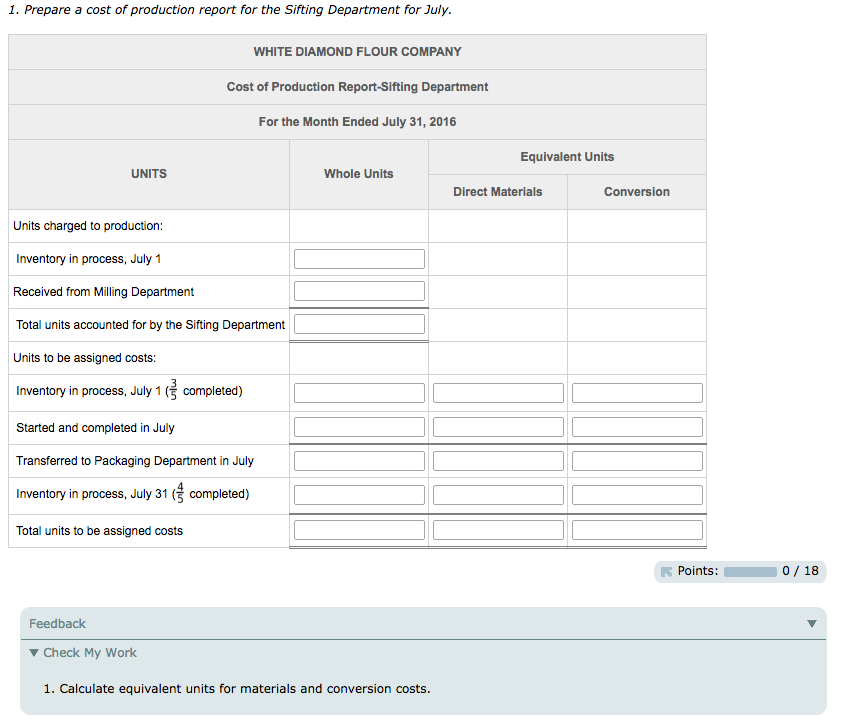Viewport: 841px width, 721px height.
Task: Click Received from Milling Department whole units field
Action: click(x=359, y=291)
